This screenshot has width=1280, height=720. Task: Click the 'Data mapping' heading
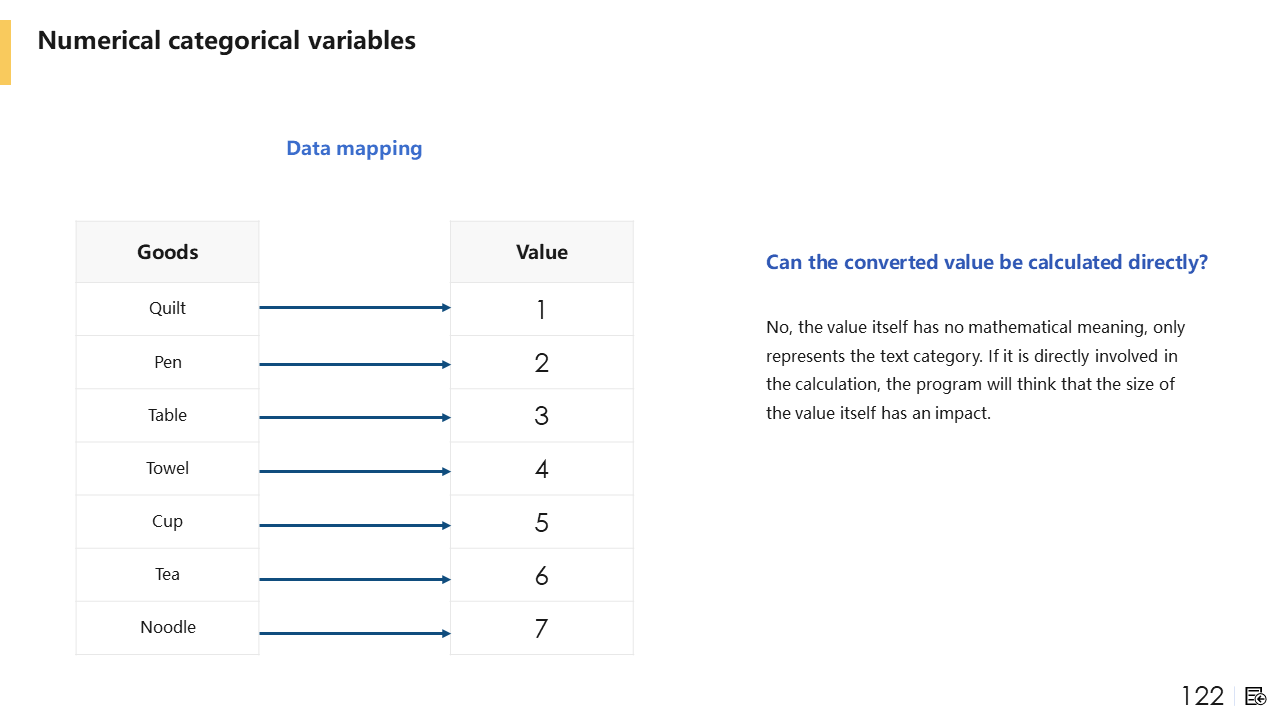tap(354, 148)
